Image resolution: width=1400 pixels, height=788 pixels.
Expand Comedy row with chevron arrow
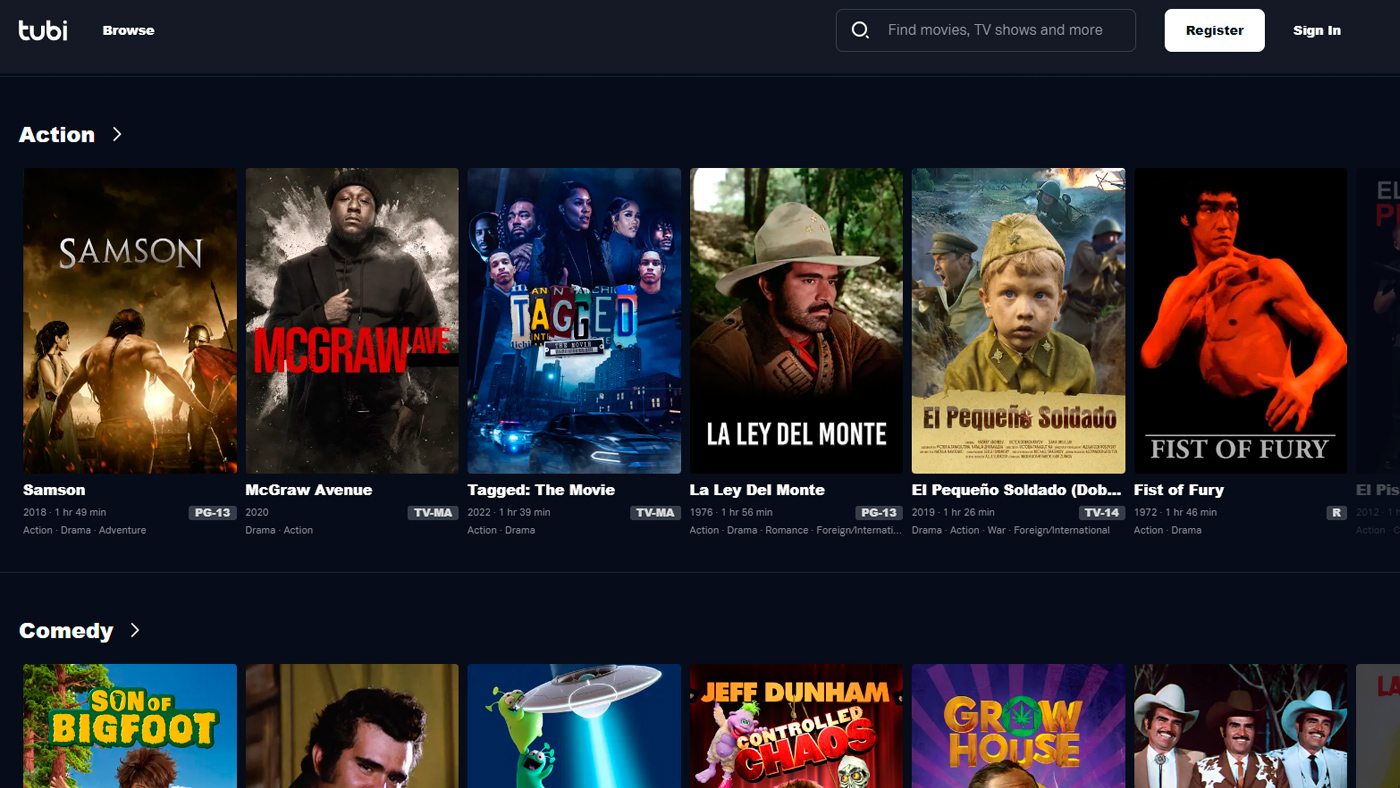[135, 630]
